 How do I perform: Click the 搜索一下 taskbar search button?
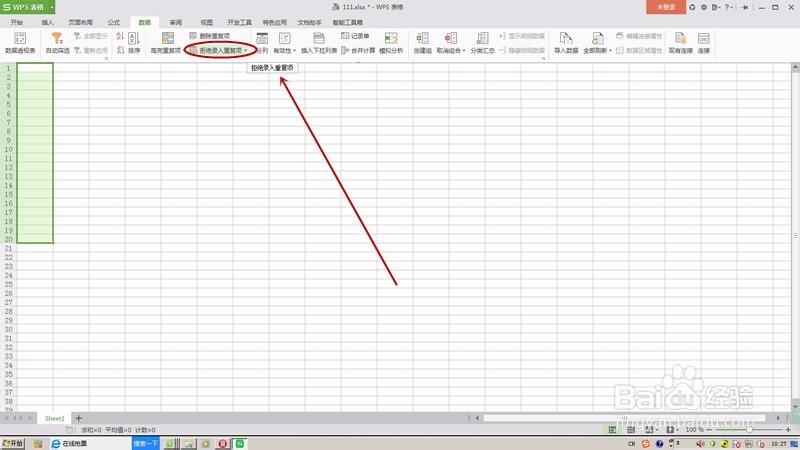[145, 443]
